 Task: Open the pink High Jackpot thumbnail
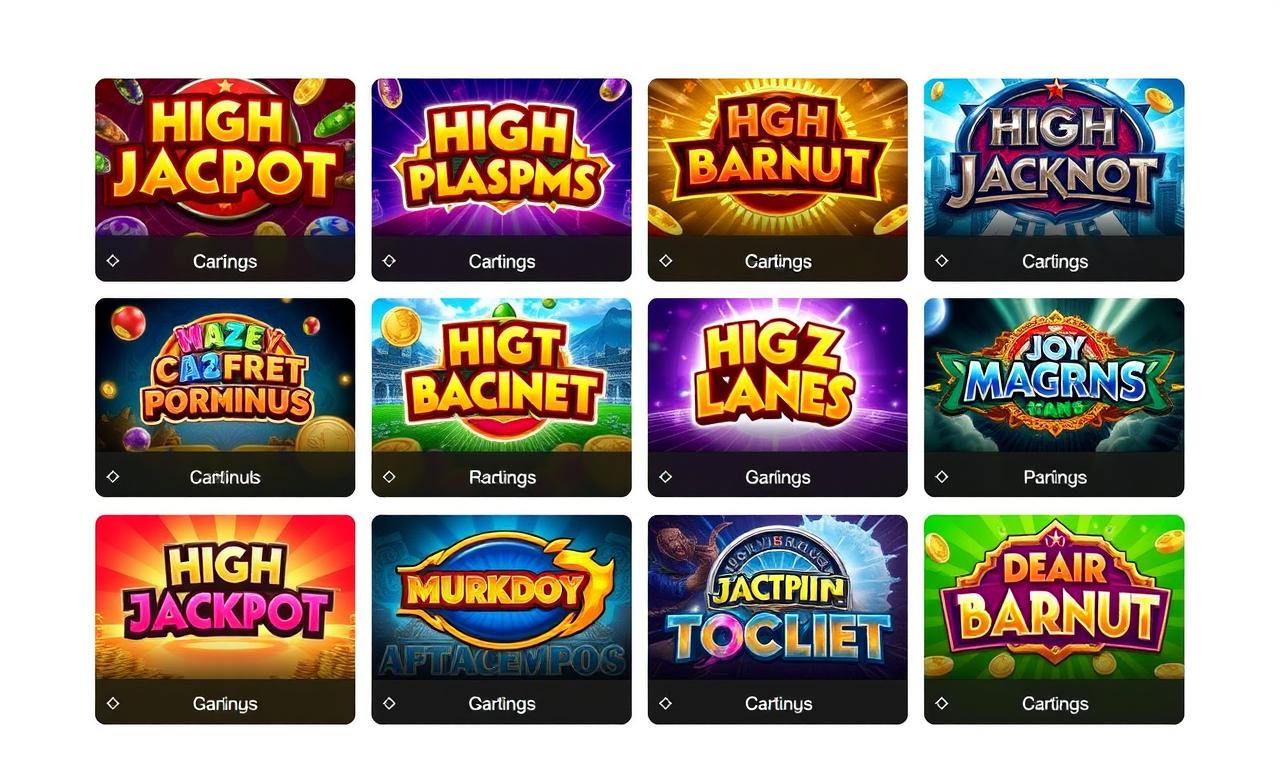[225, 598]
